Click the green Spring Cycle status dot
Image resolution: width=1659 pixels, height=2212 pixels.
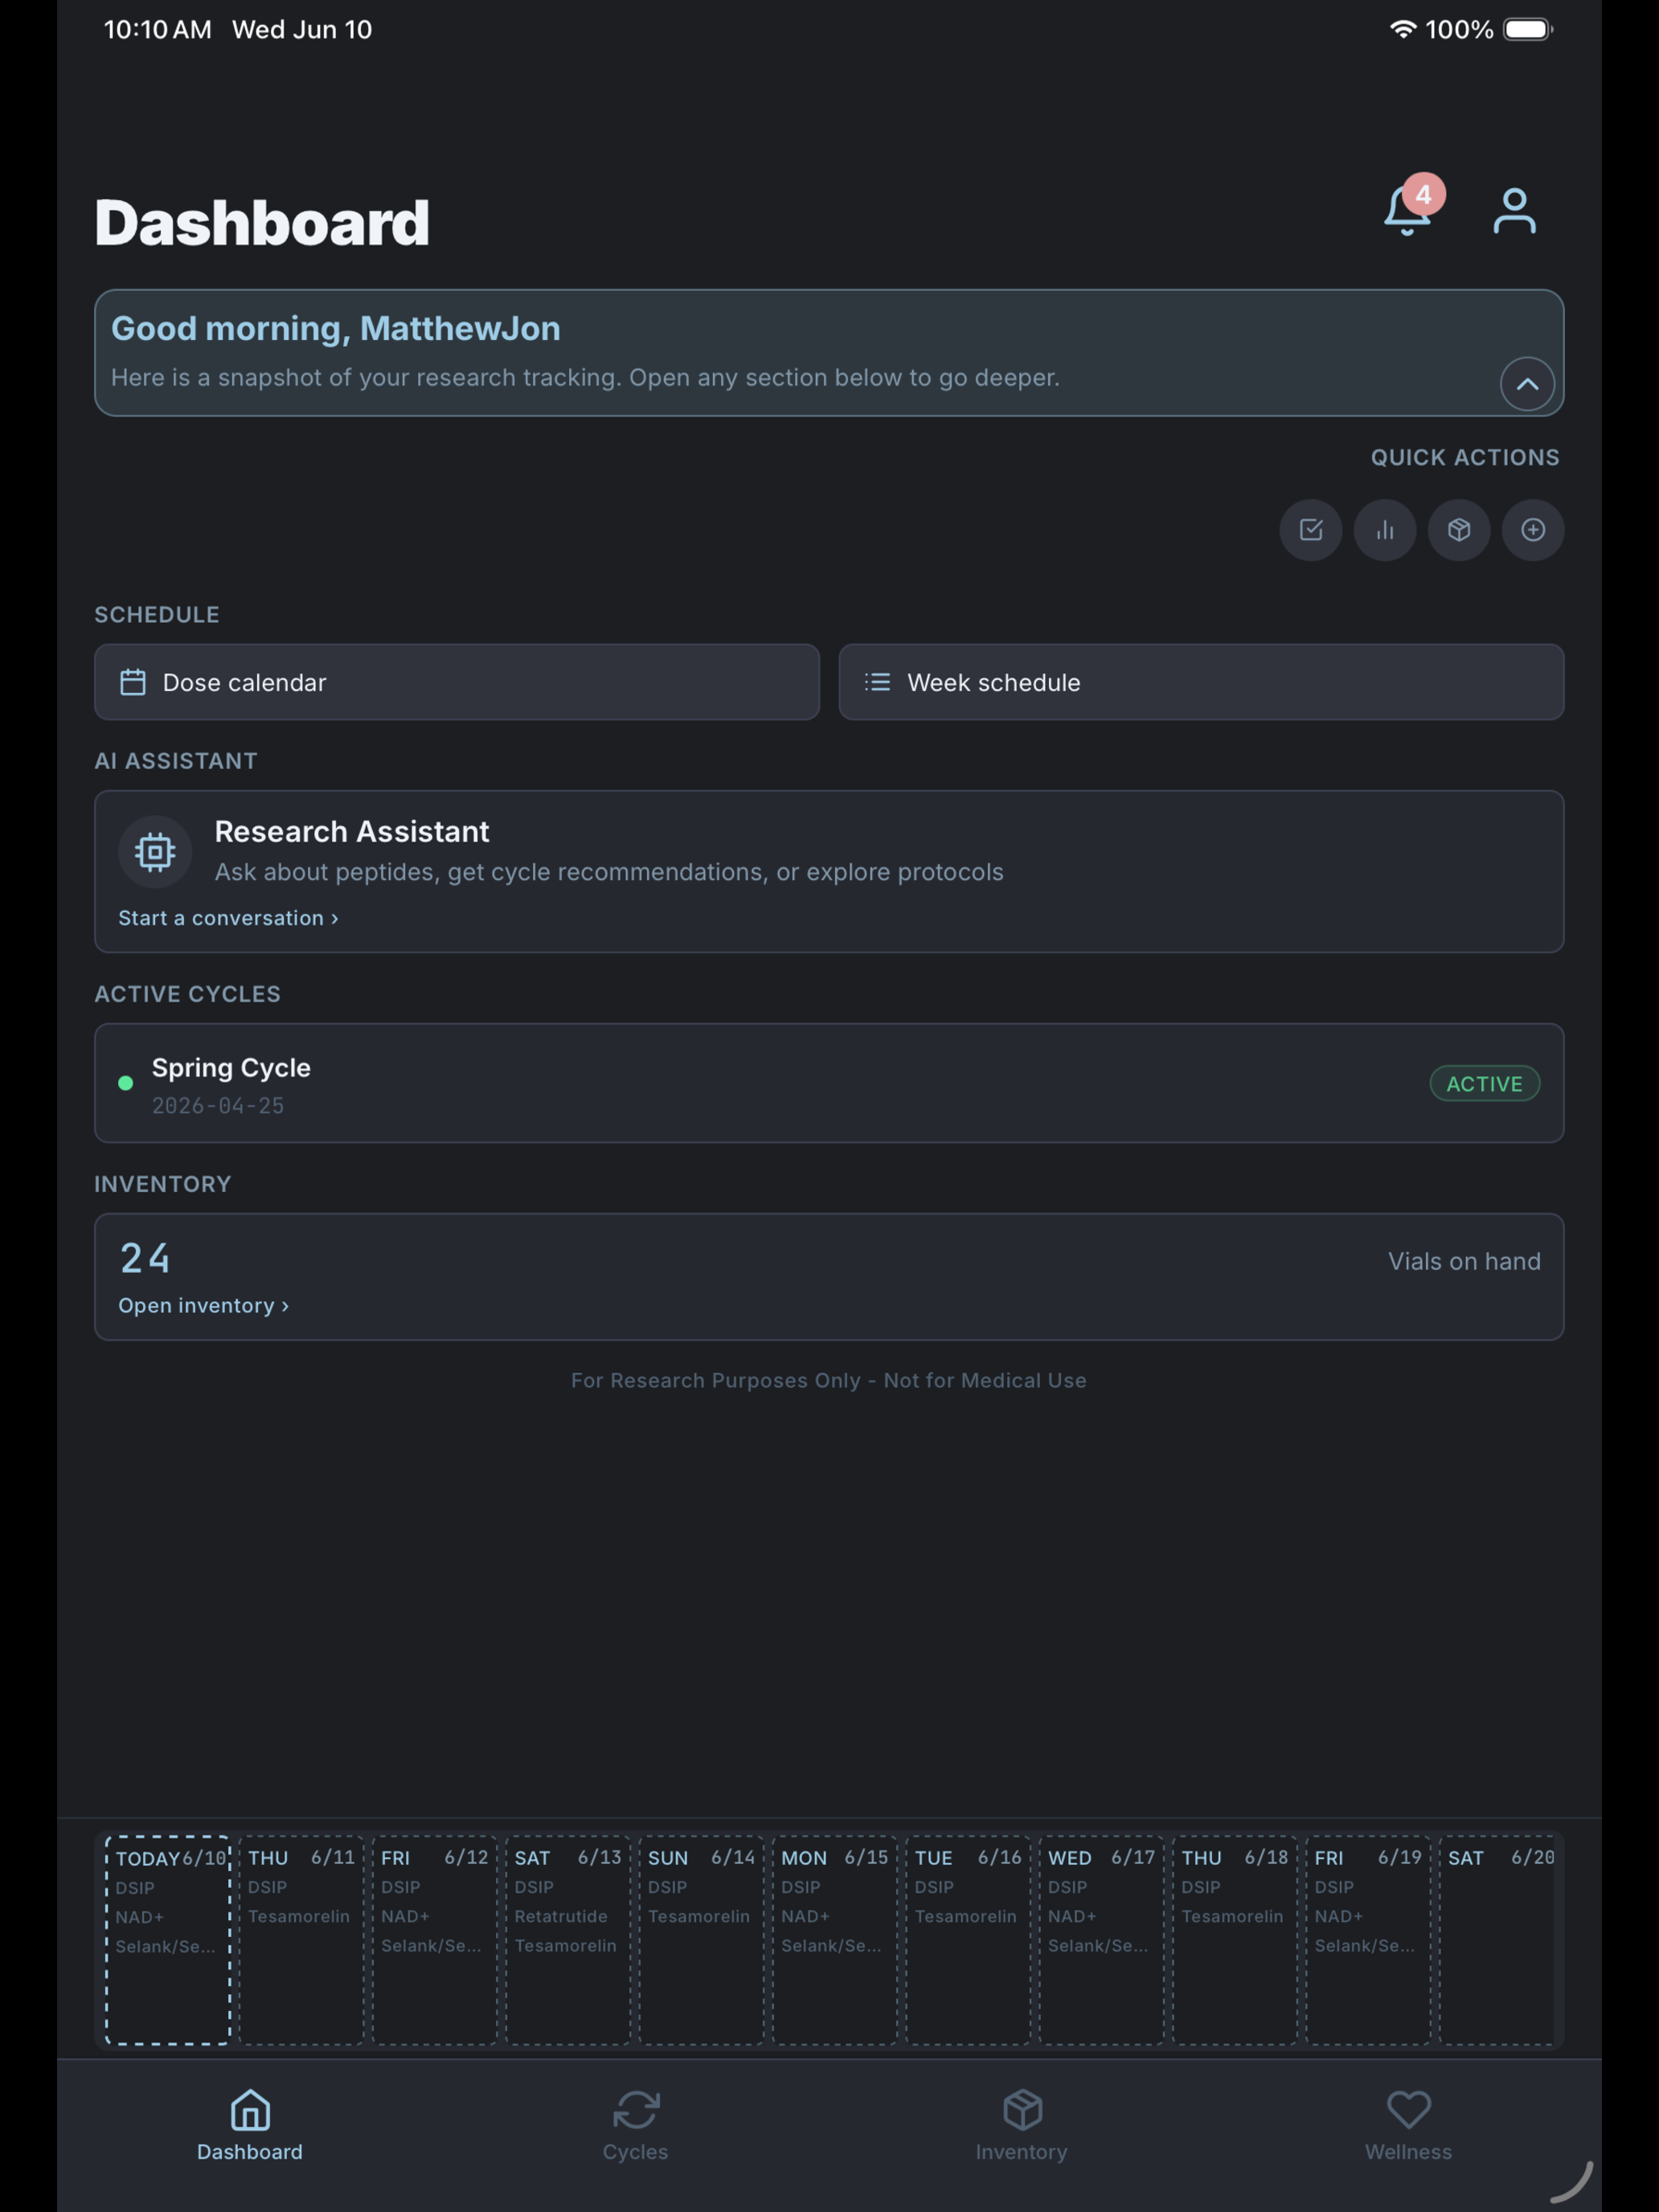point(126,1083)
